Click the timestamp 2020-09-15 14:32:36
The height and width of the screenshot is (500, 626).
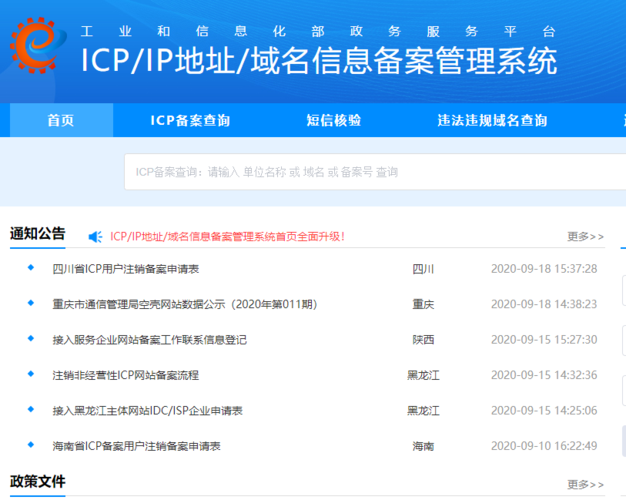[544, 375]
